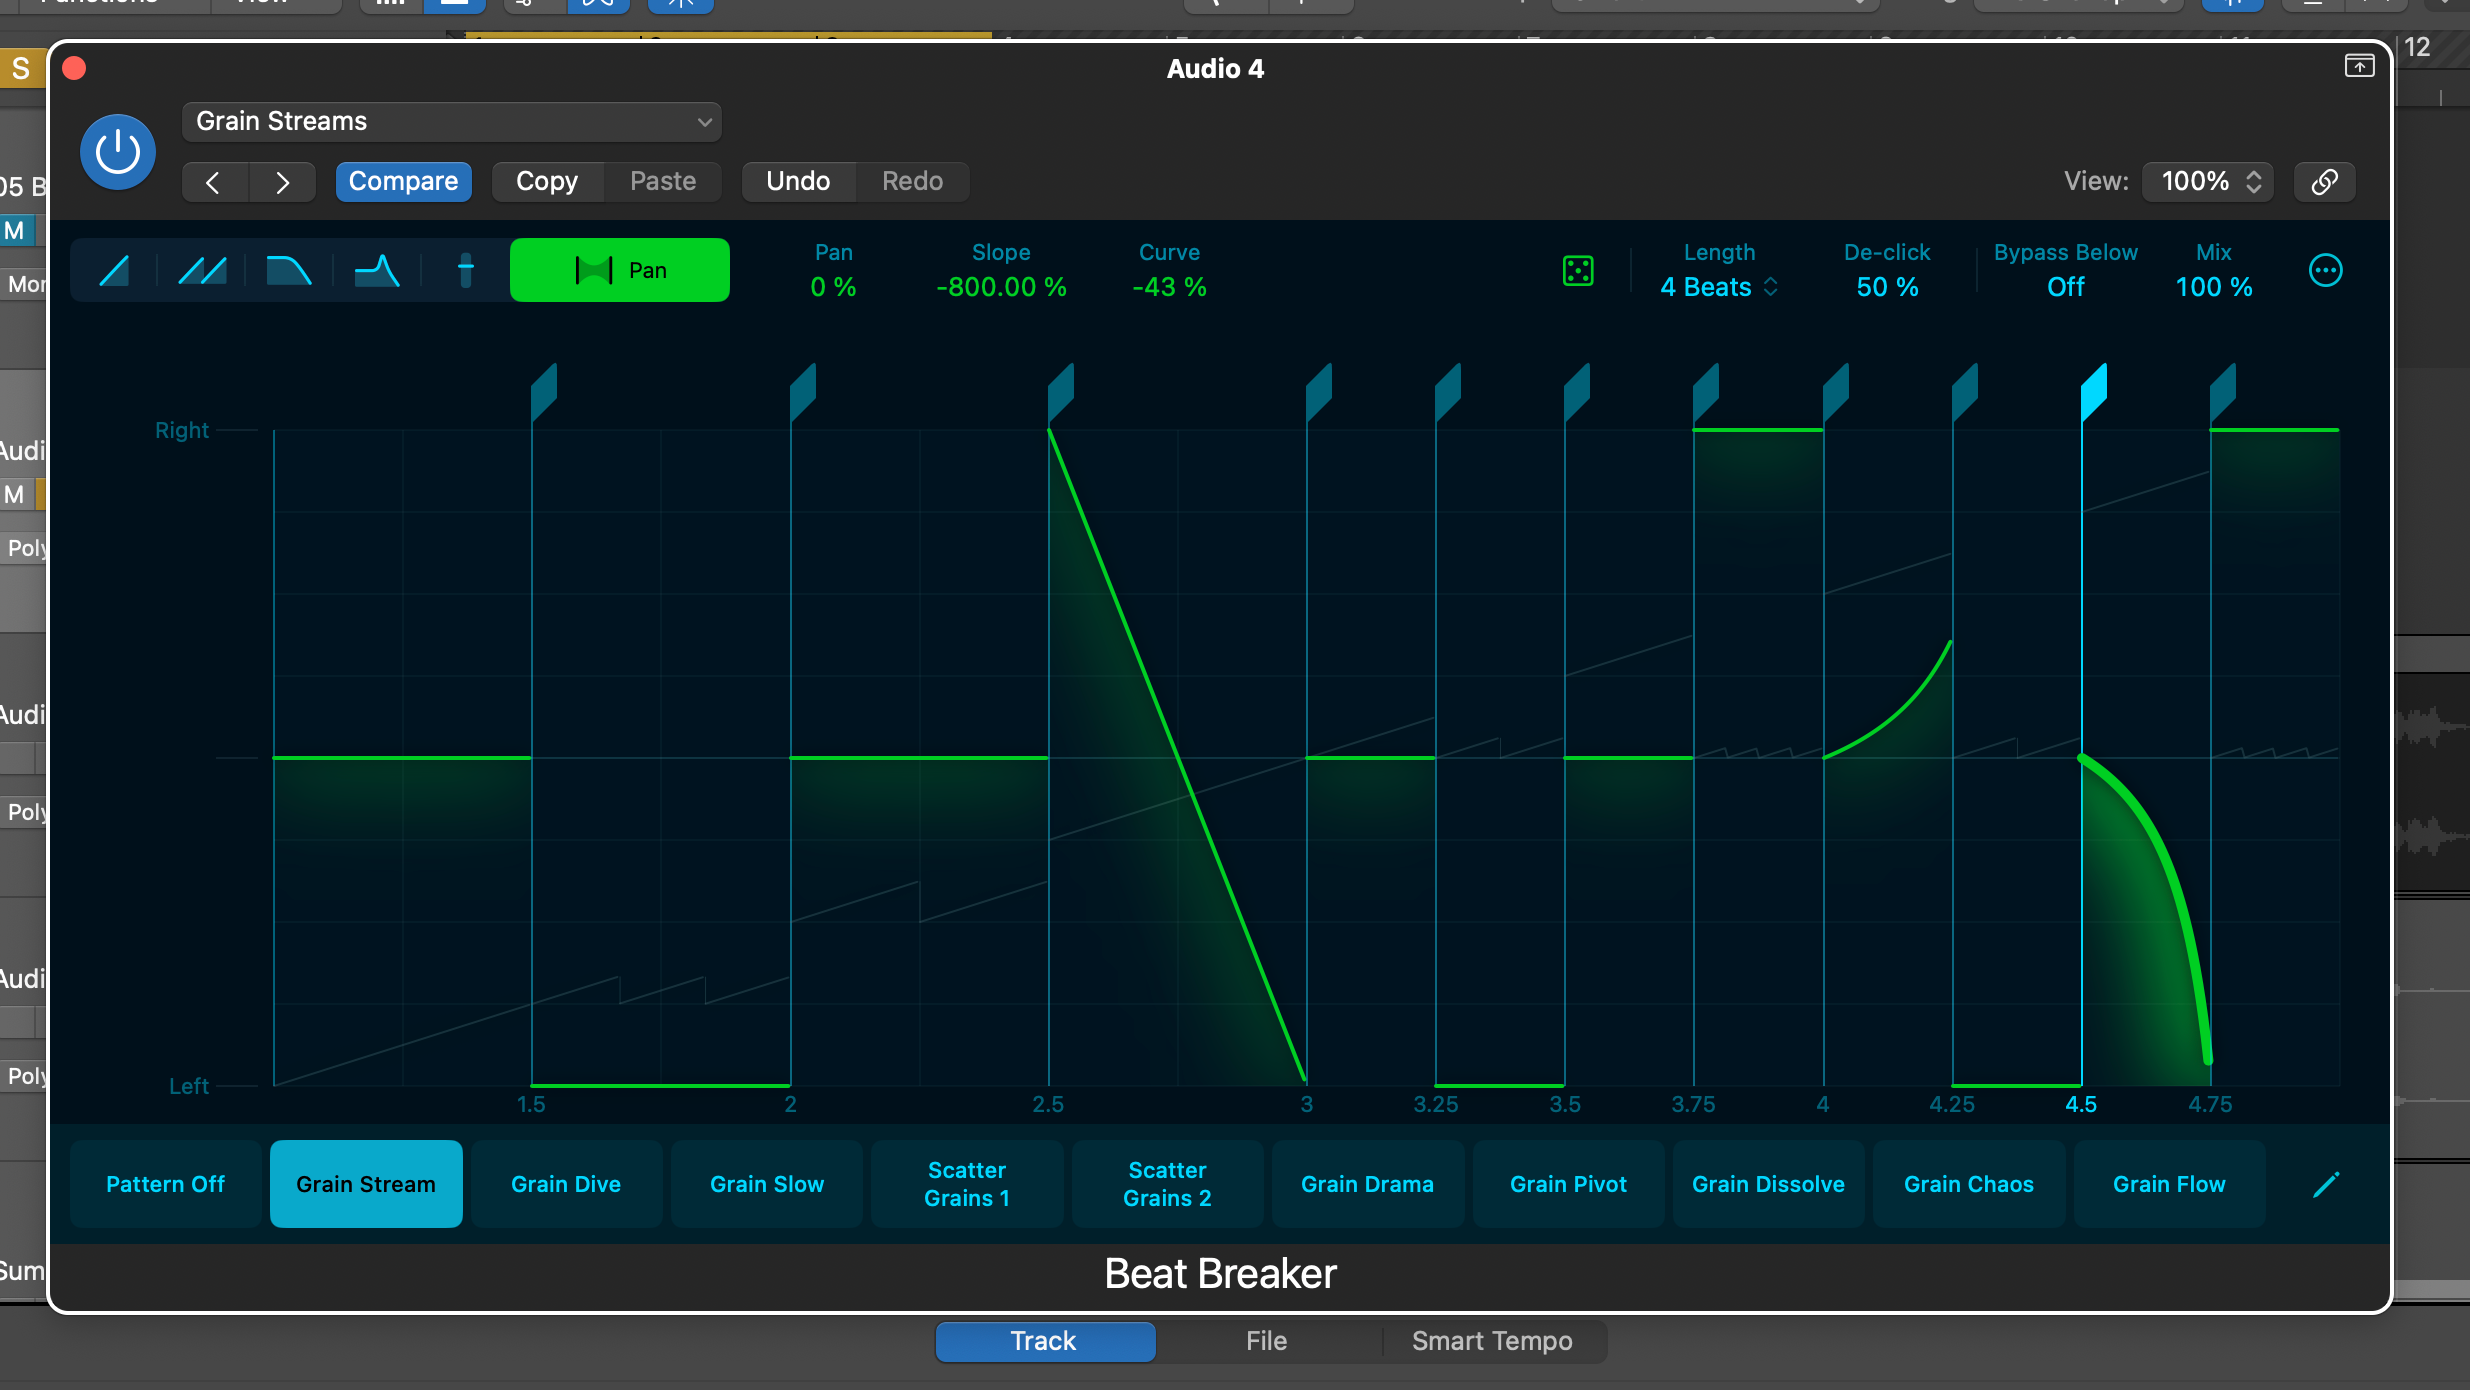Viewport: 2470px width, 1390px height.
Task: Select the slice marker at 3.25
Action: click(1447, 391)
